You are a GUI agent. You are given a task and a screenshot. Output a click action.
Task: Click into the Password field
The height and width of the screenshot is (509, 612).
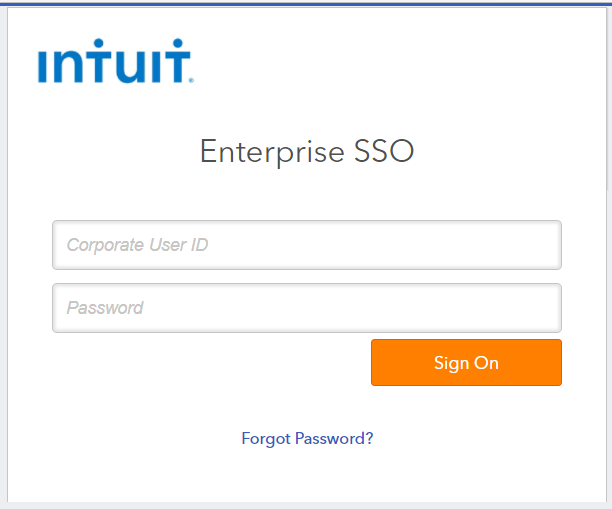(306, 308)
